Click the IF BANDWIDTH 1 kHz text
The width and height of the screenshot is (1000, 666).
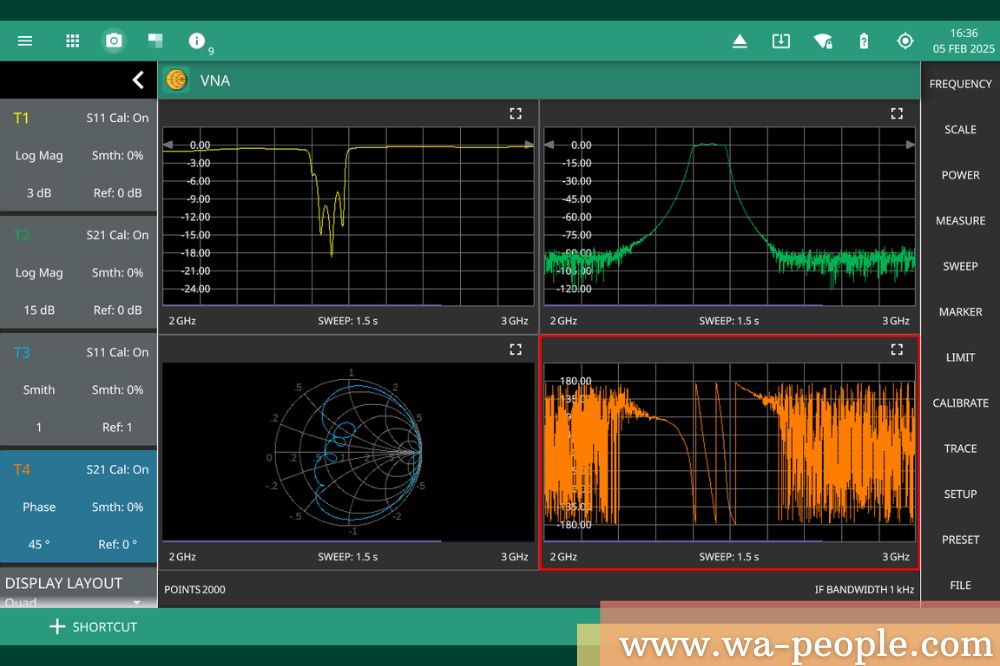coord(864,589)
